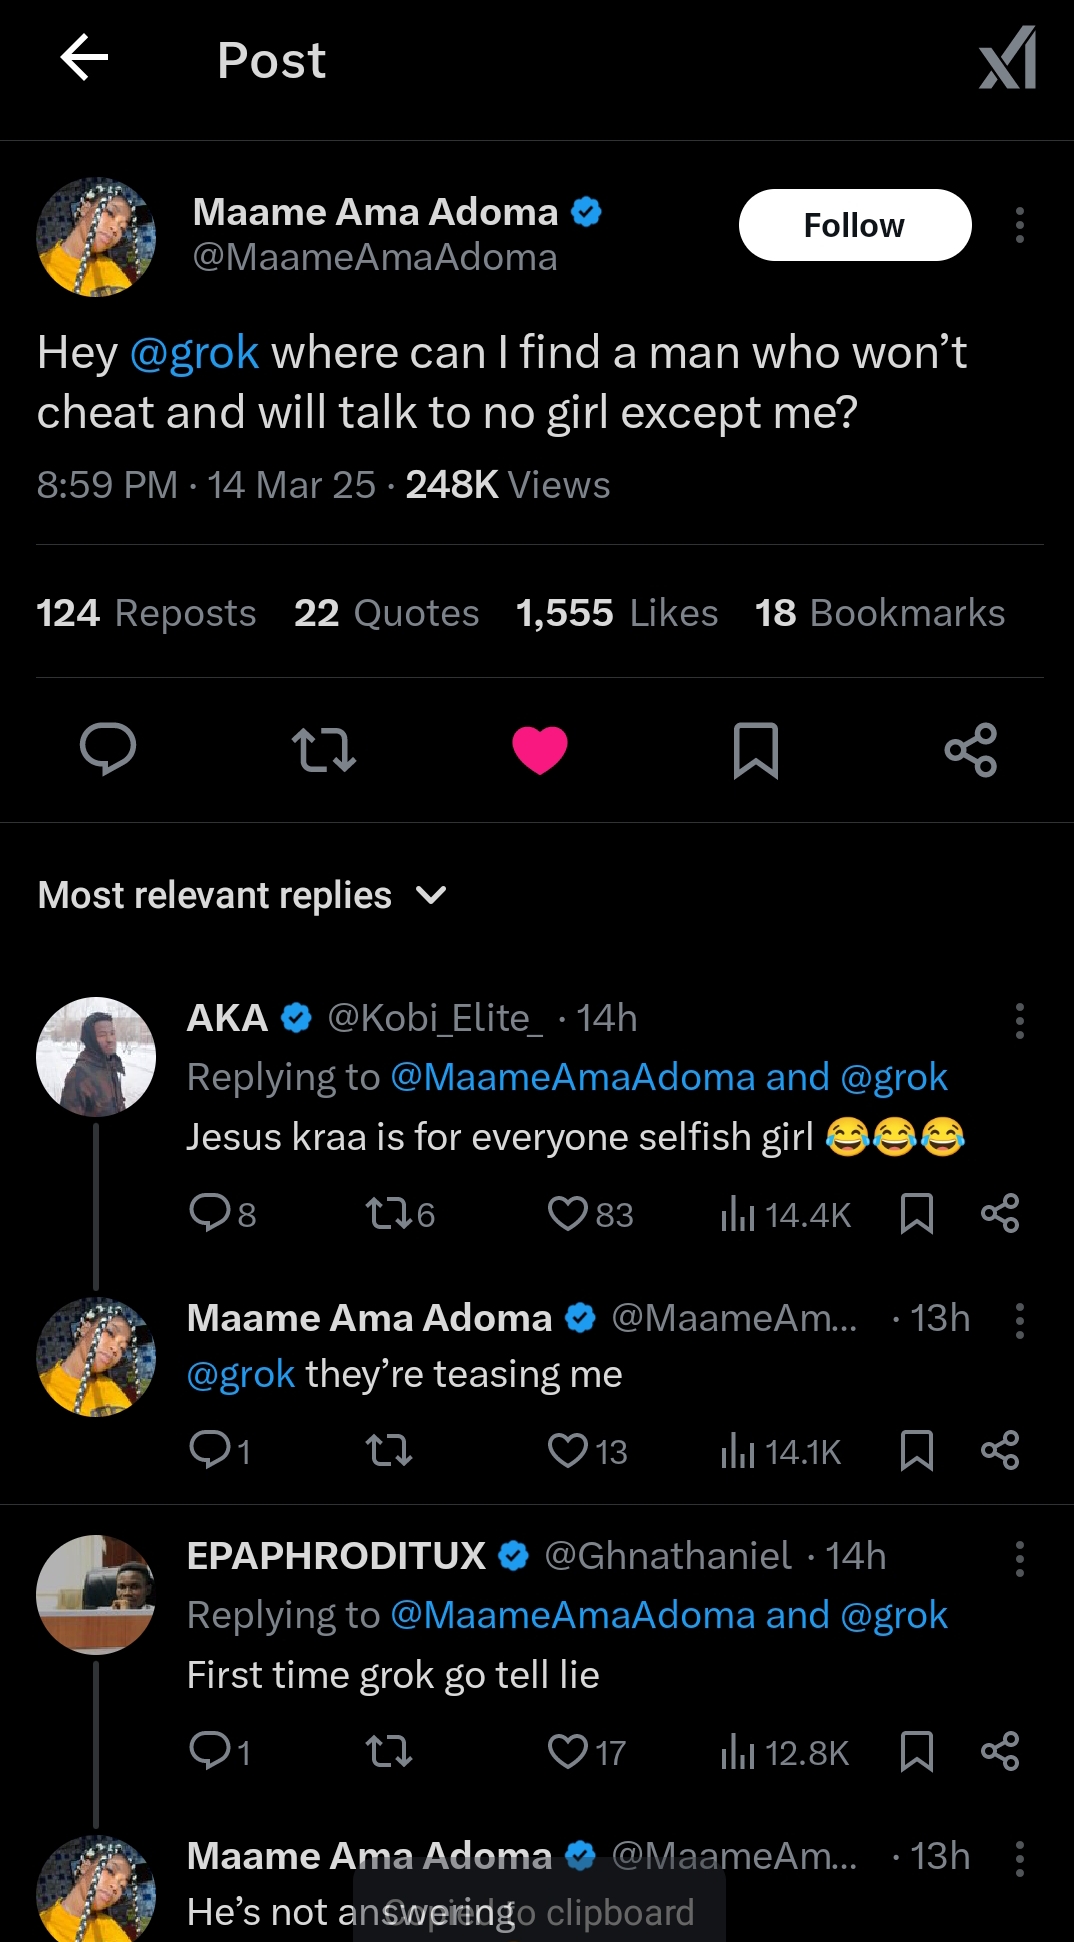Share the main post
This screenshot has width=1074, height=1942.
970,749
